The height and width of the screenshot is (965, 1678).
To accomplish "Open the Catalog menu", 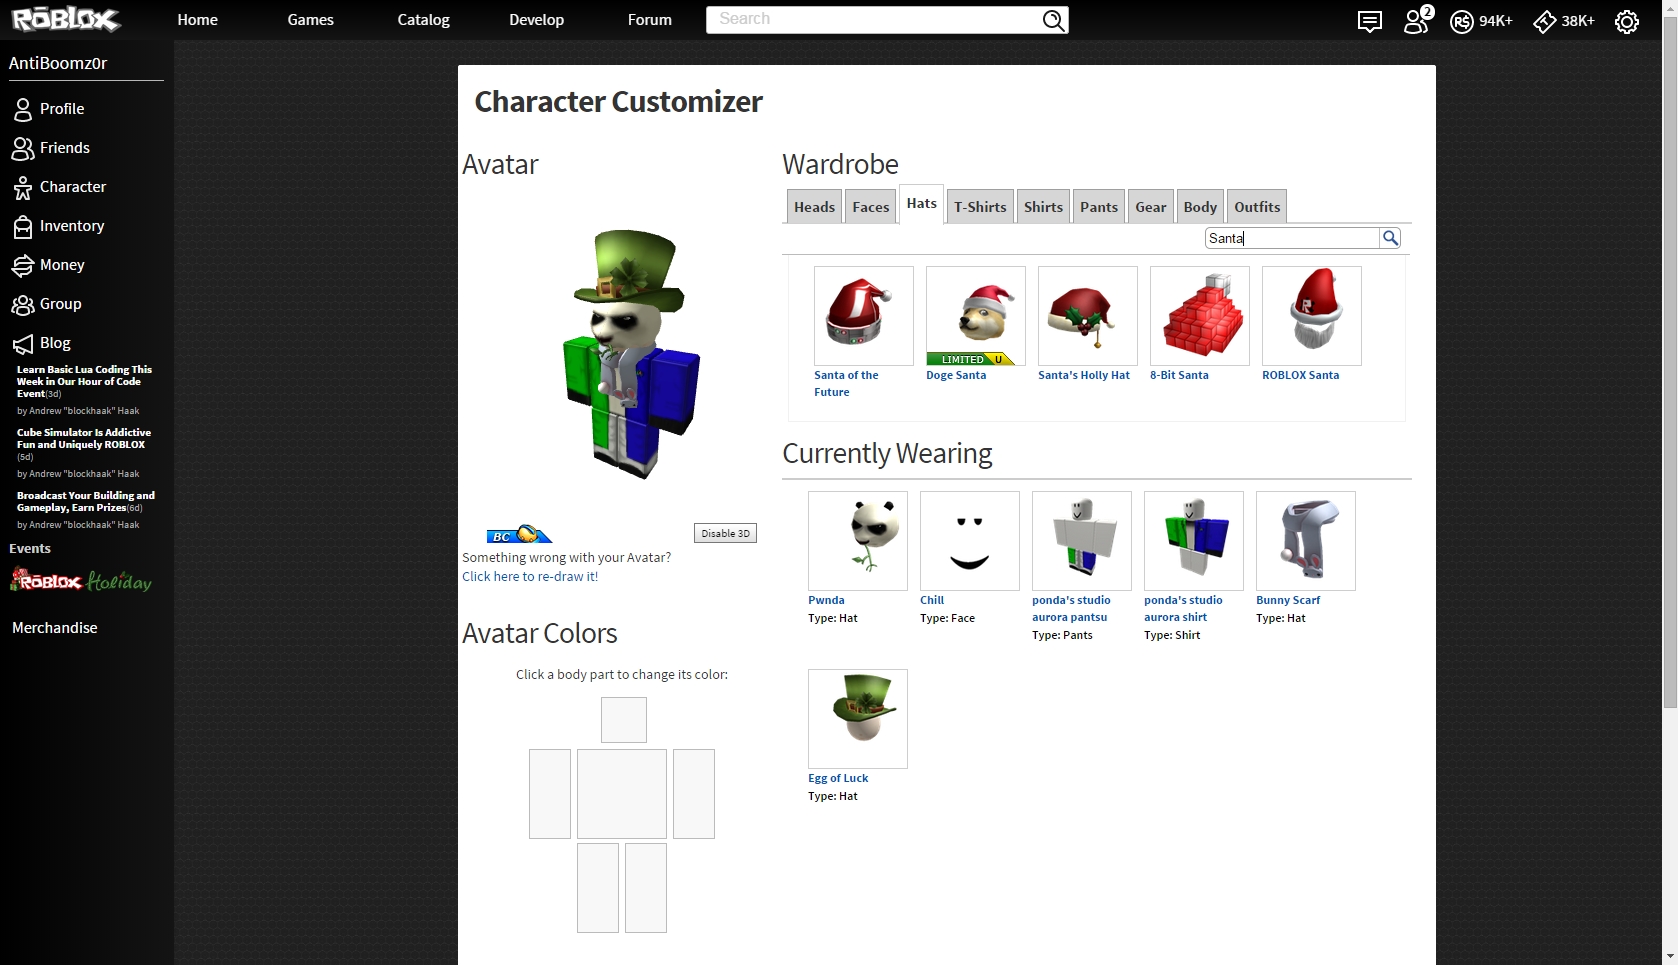I will click(422, 19).
